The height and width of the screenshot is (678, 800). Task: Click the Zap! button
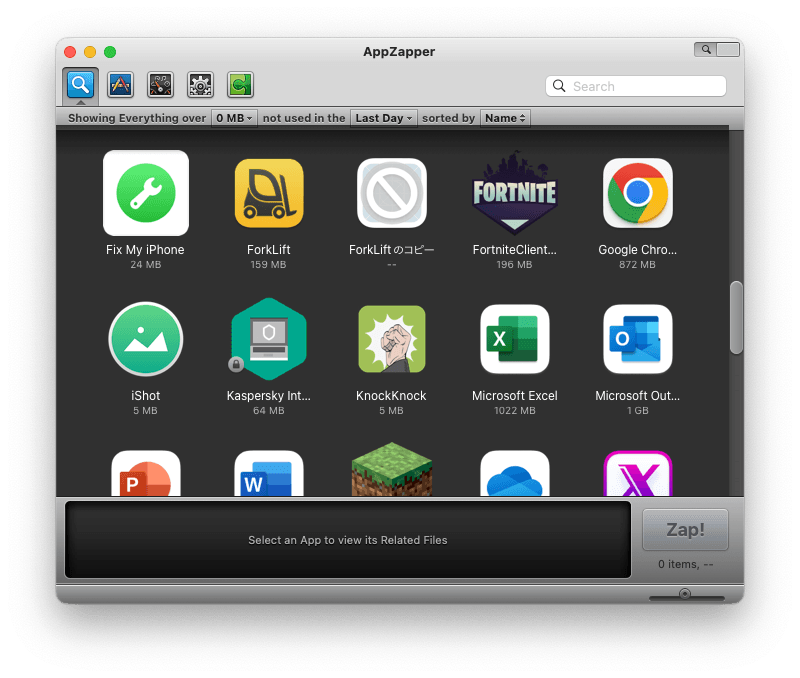pos(685,529)
